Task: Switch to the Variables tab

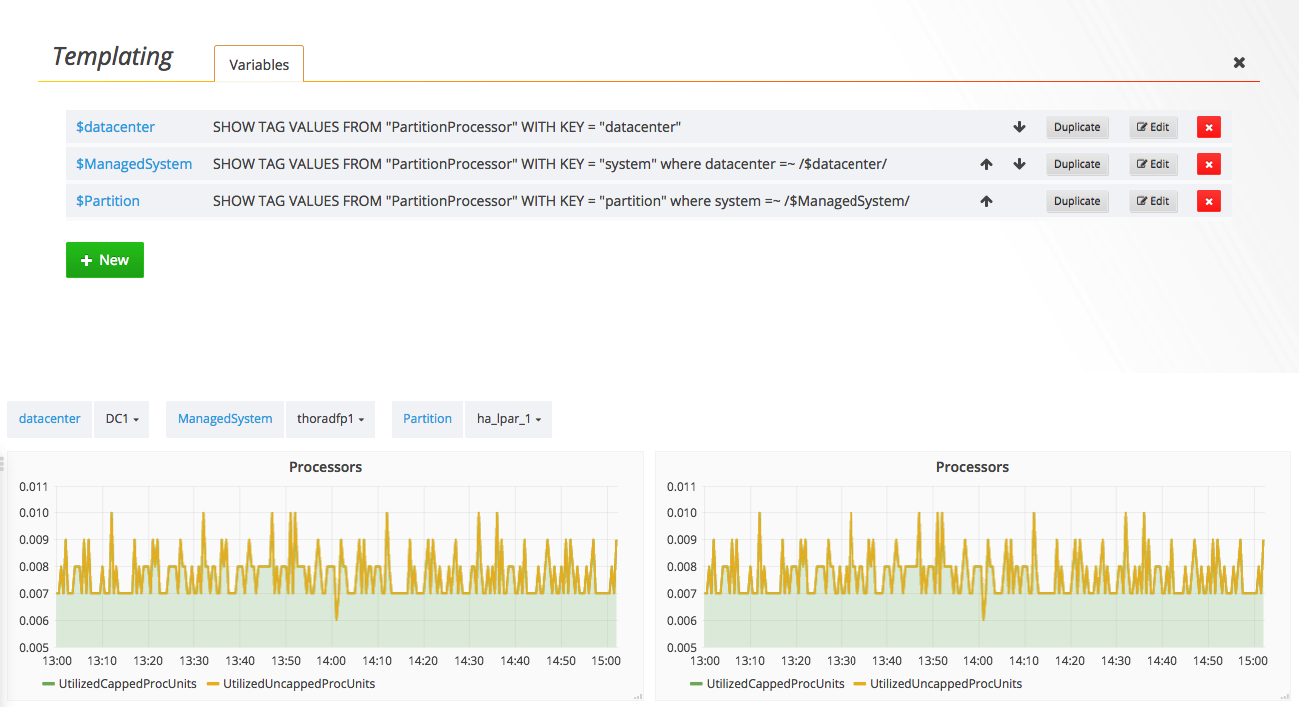Action: [258, 63]
